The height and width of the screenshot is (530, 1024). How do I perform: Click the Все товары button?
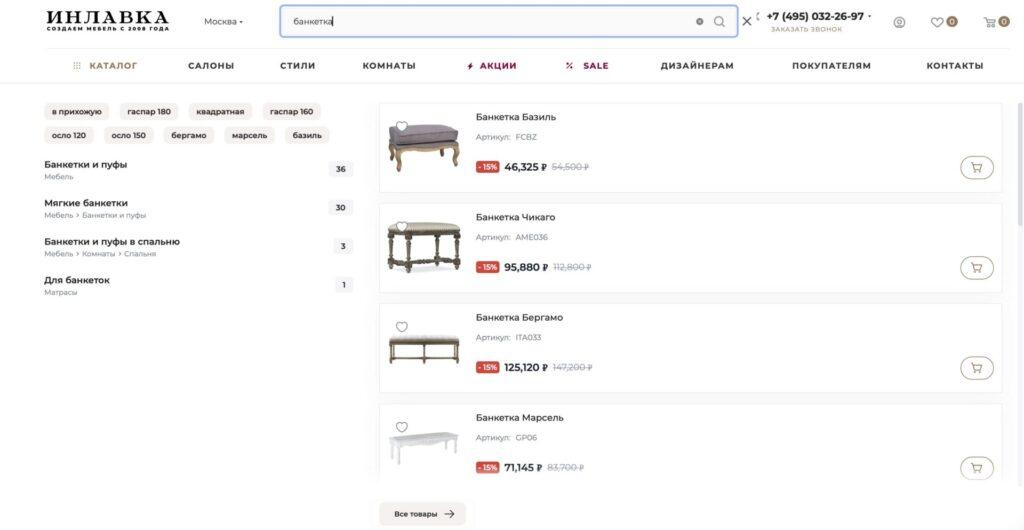coord(423,514)
